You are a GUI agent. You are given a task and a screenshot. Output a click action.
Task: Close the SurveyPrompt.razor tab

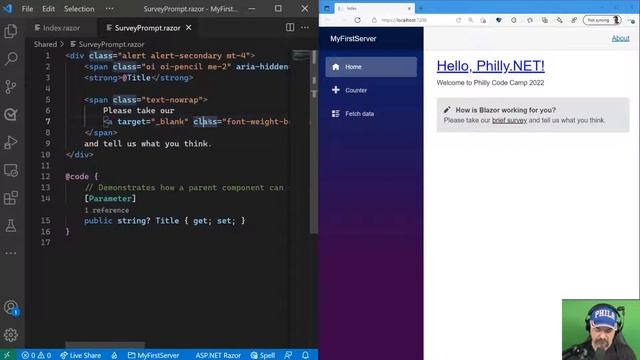(189, 27)
